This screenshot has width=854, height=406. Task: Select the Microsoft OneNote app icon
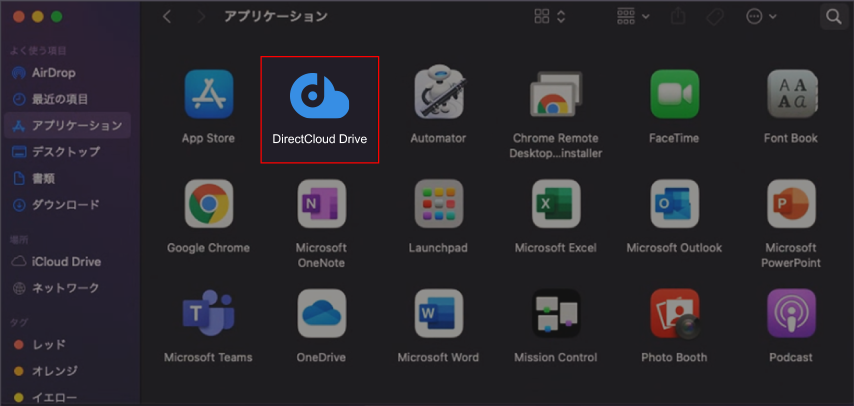(321, 204)
